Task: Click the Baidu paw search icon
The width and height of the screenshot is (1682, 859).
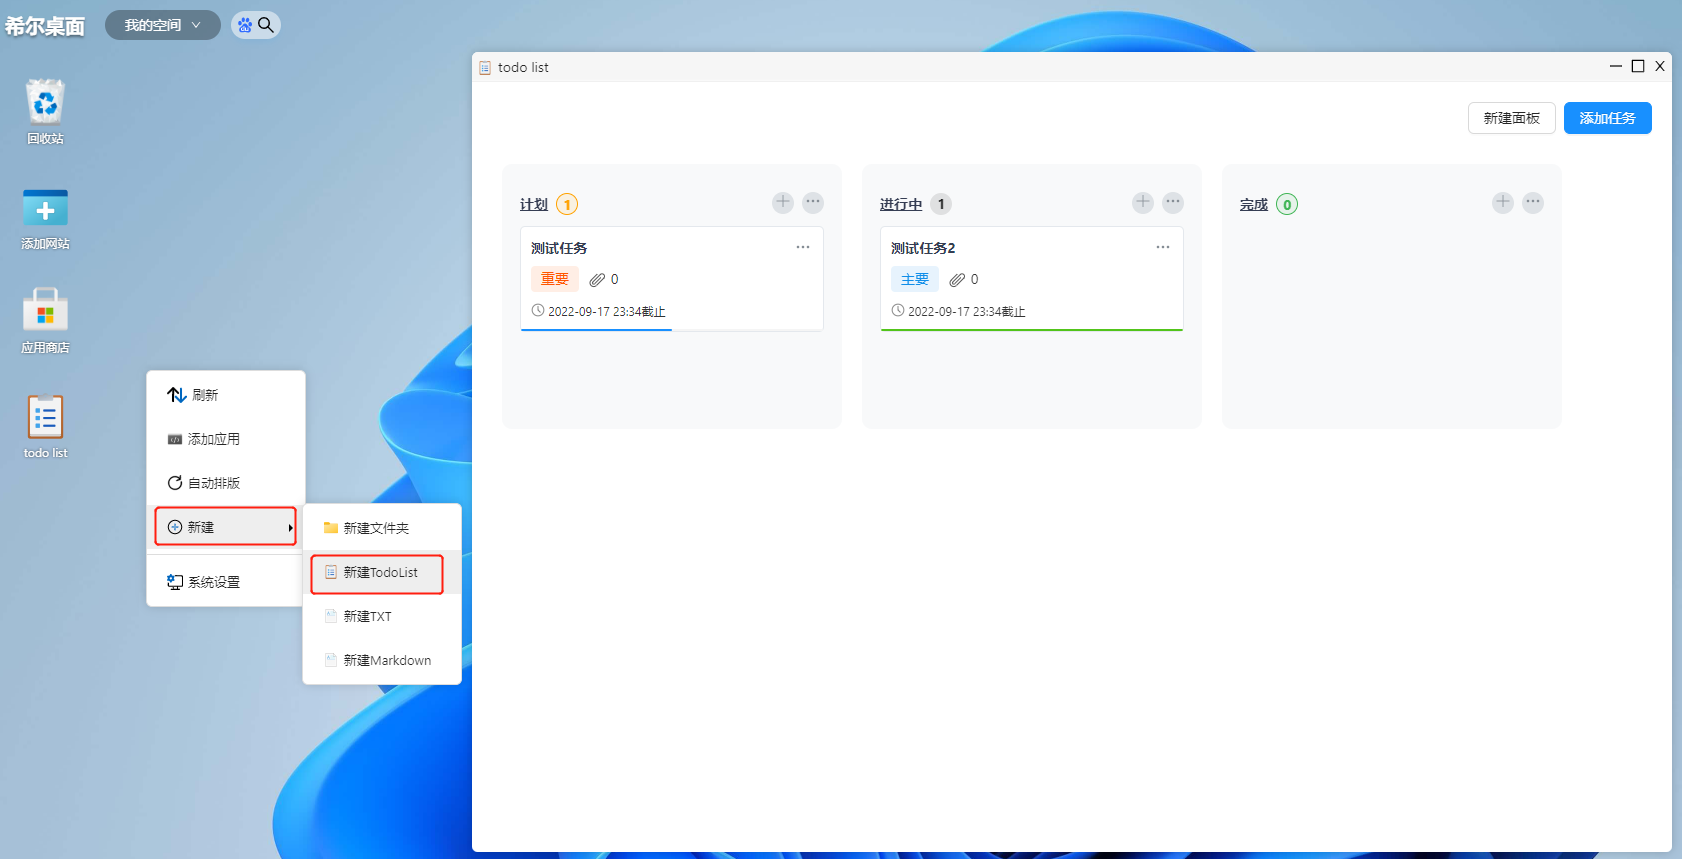Action: (245, 25)
